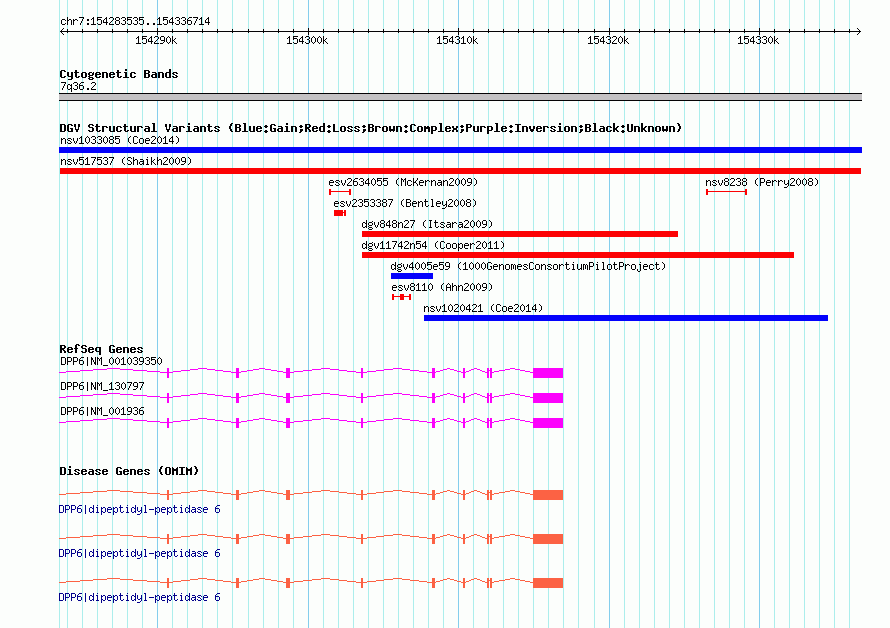Click the 7q36.2 cytogenetic band bar
890x628 pixels.
pyautogui.click(x=460, y=97)
